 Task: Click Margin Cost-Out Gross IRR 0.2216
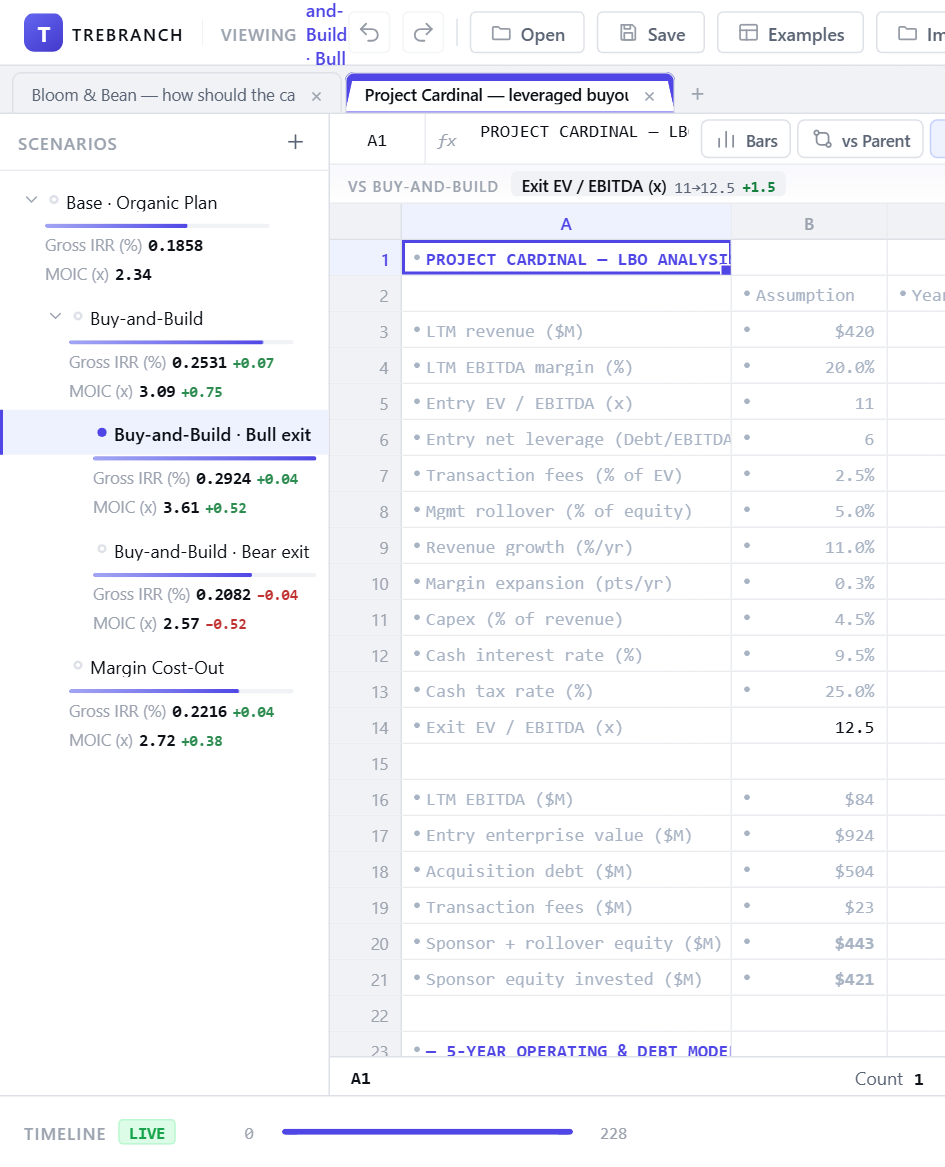pyautogui.click(x=199, y=712)
